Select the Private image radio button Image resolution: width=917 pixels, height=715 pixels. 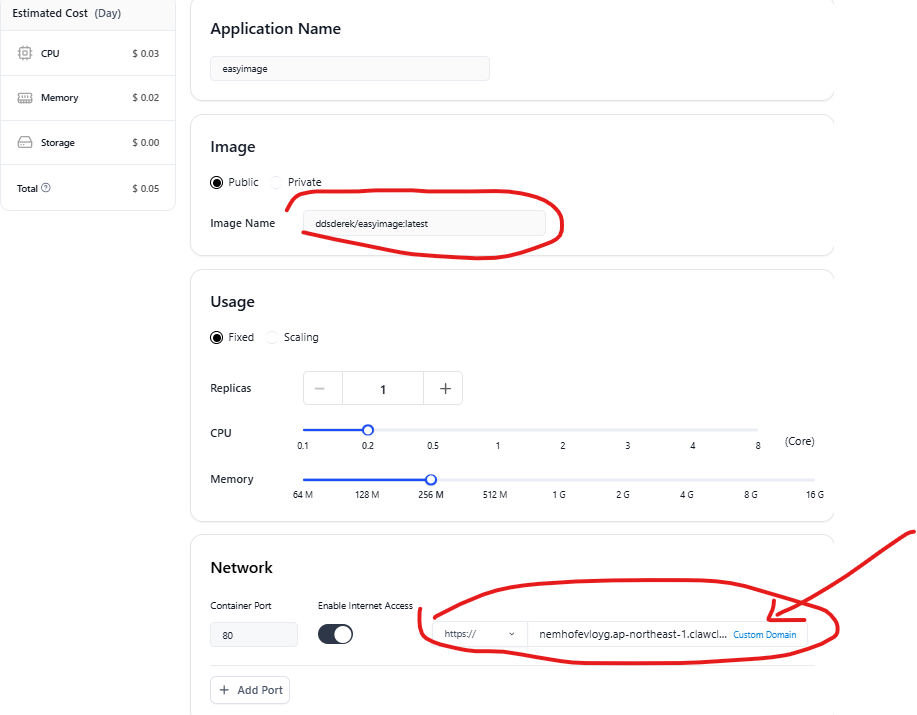point(277,182)
